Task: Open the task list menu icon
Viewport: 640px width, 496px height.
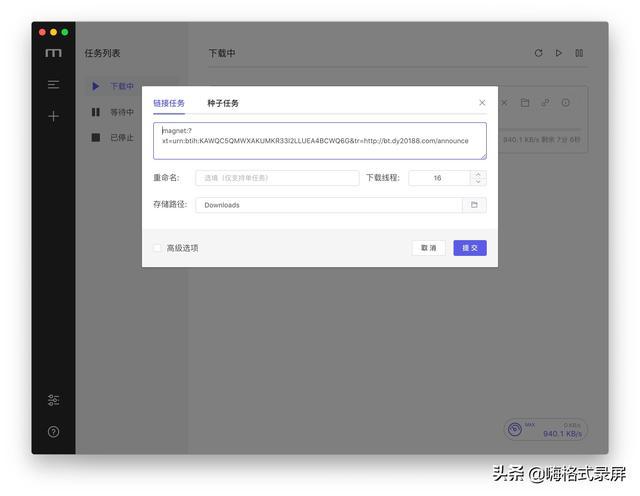Action: coord(53,85)
